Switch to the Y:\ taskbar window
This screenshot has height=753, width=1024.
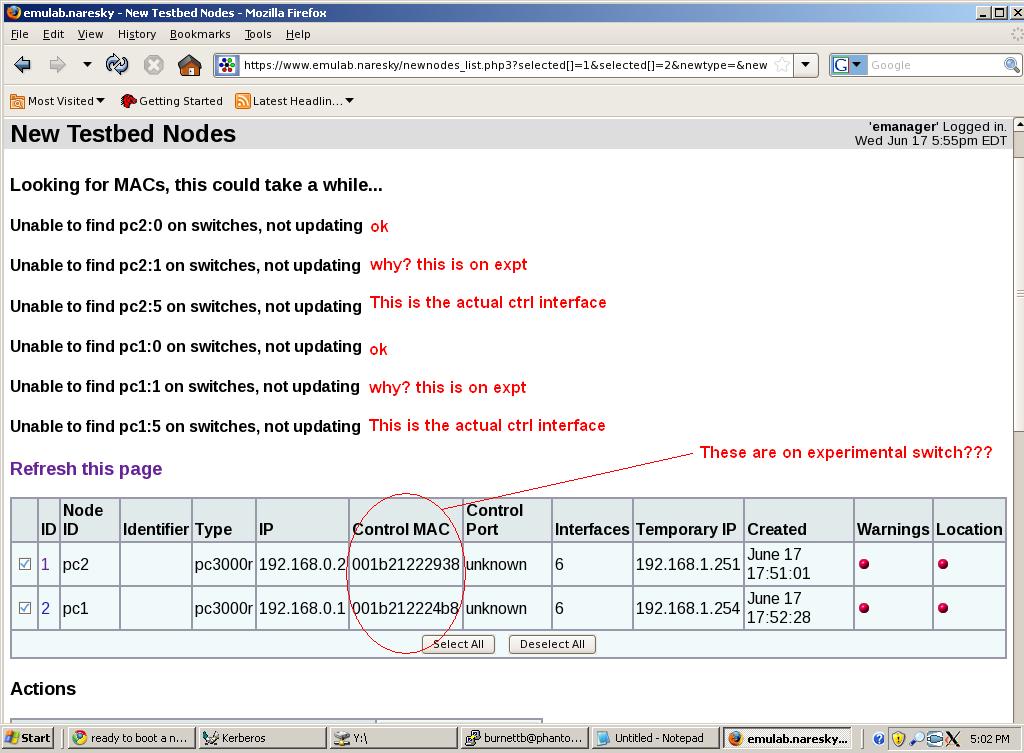click(393, 738)
